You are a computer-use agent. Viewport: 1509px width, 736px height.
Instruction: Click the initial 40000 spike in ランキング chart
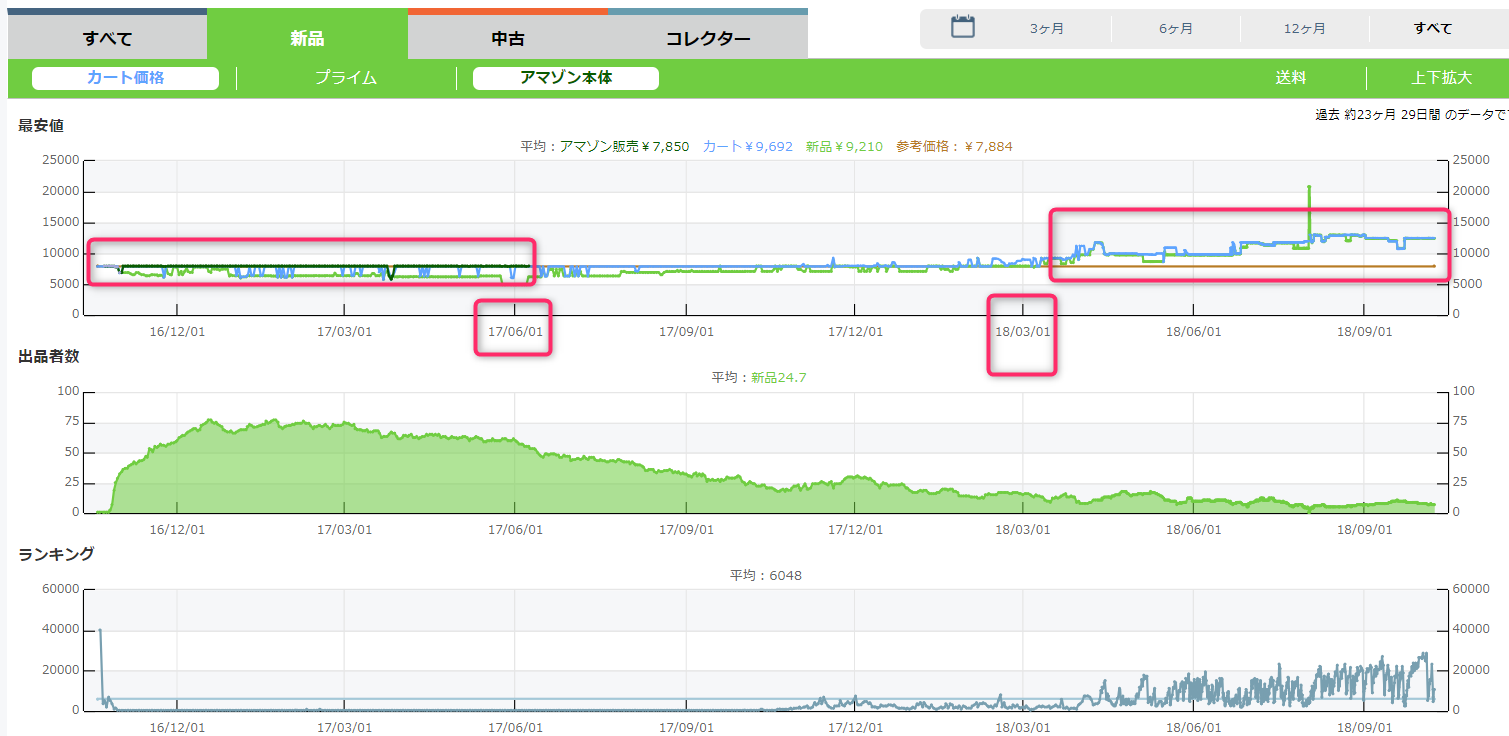(100, 631)
